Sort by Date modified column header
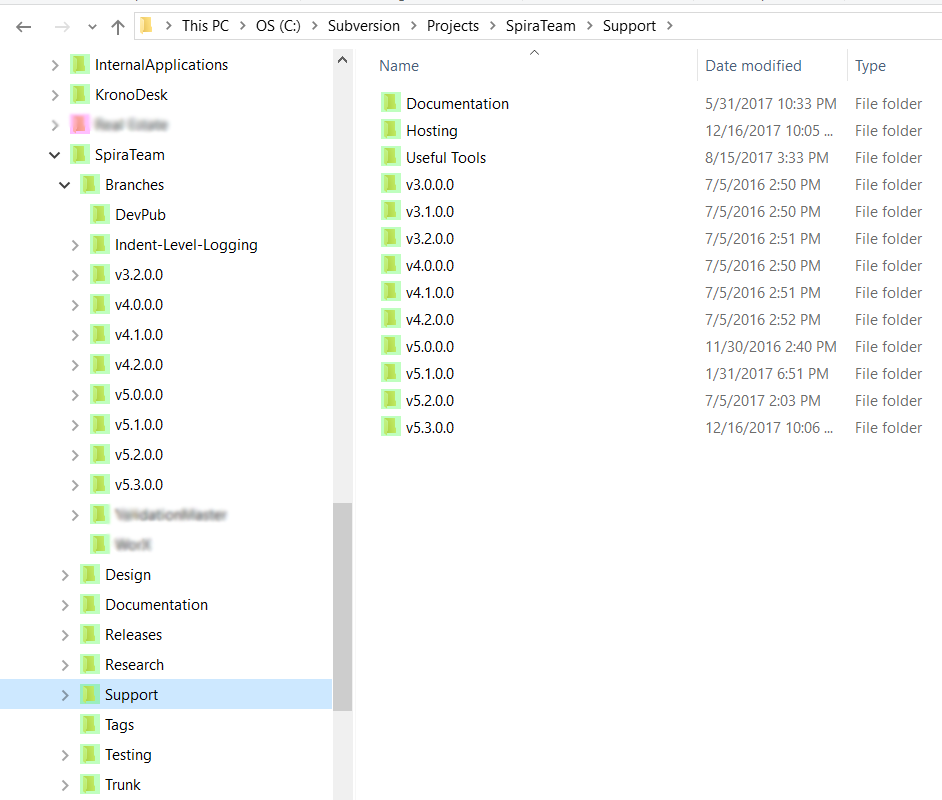 pos(753,66)
